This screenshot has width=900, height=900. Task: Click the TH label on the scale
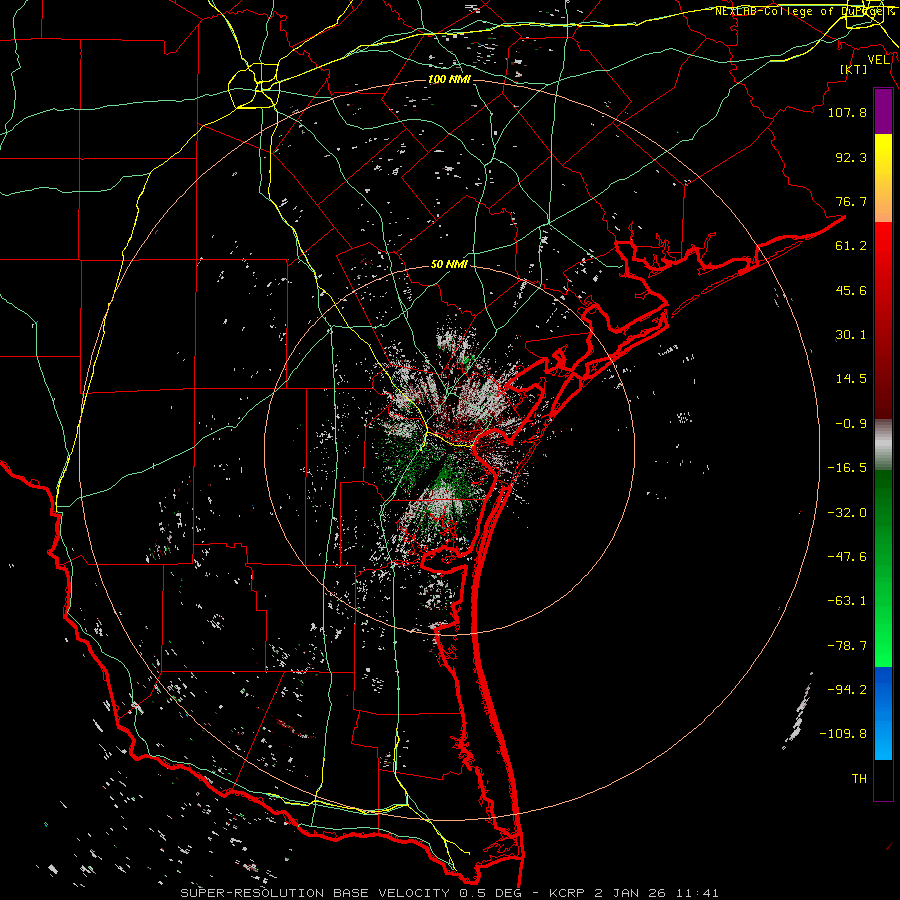pyautogui.click(x=859, y=779)
